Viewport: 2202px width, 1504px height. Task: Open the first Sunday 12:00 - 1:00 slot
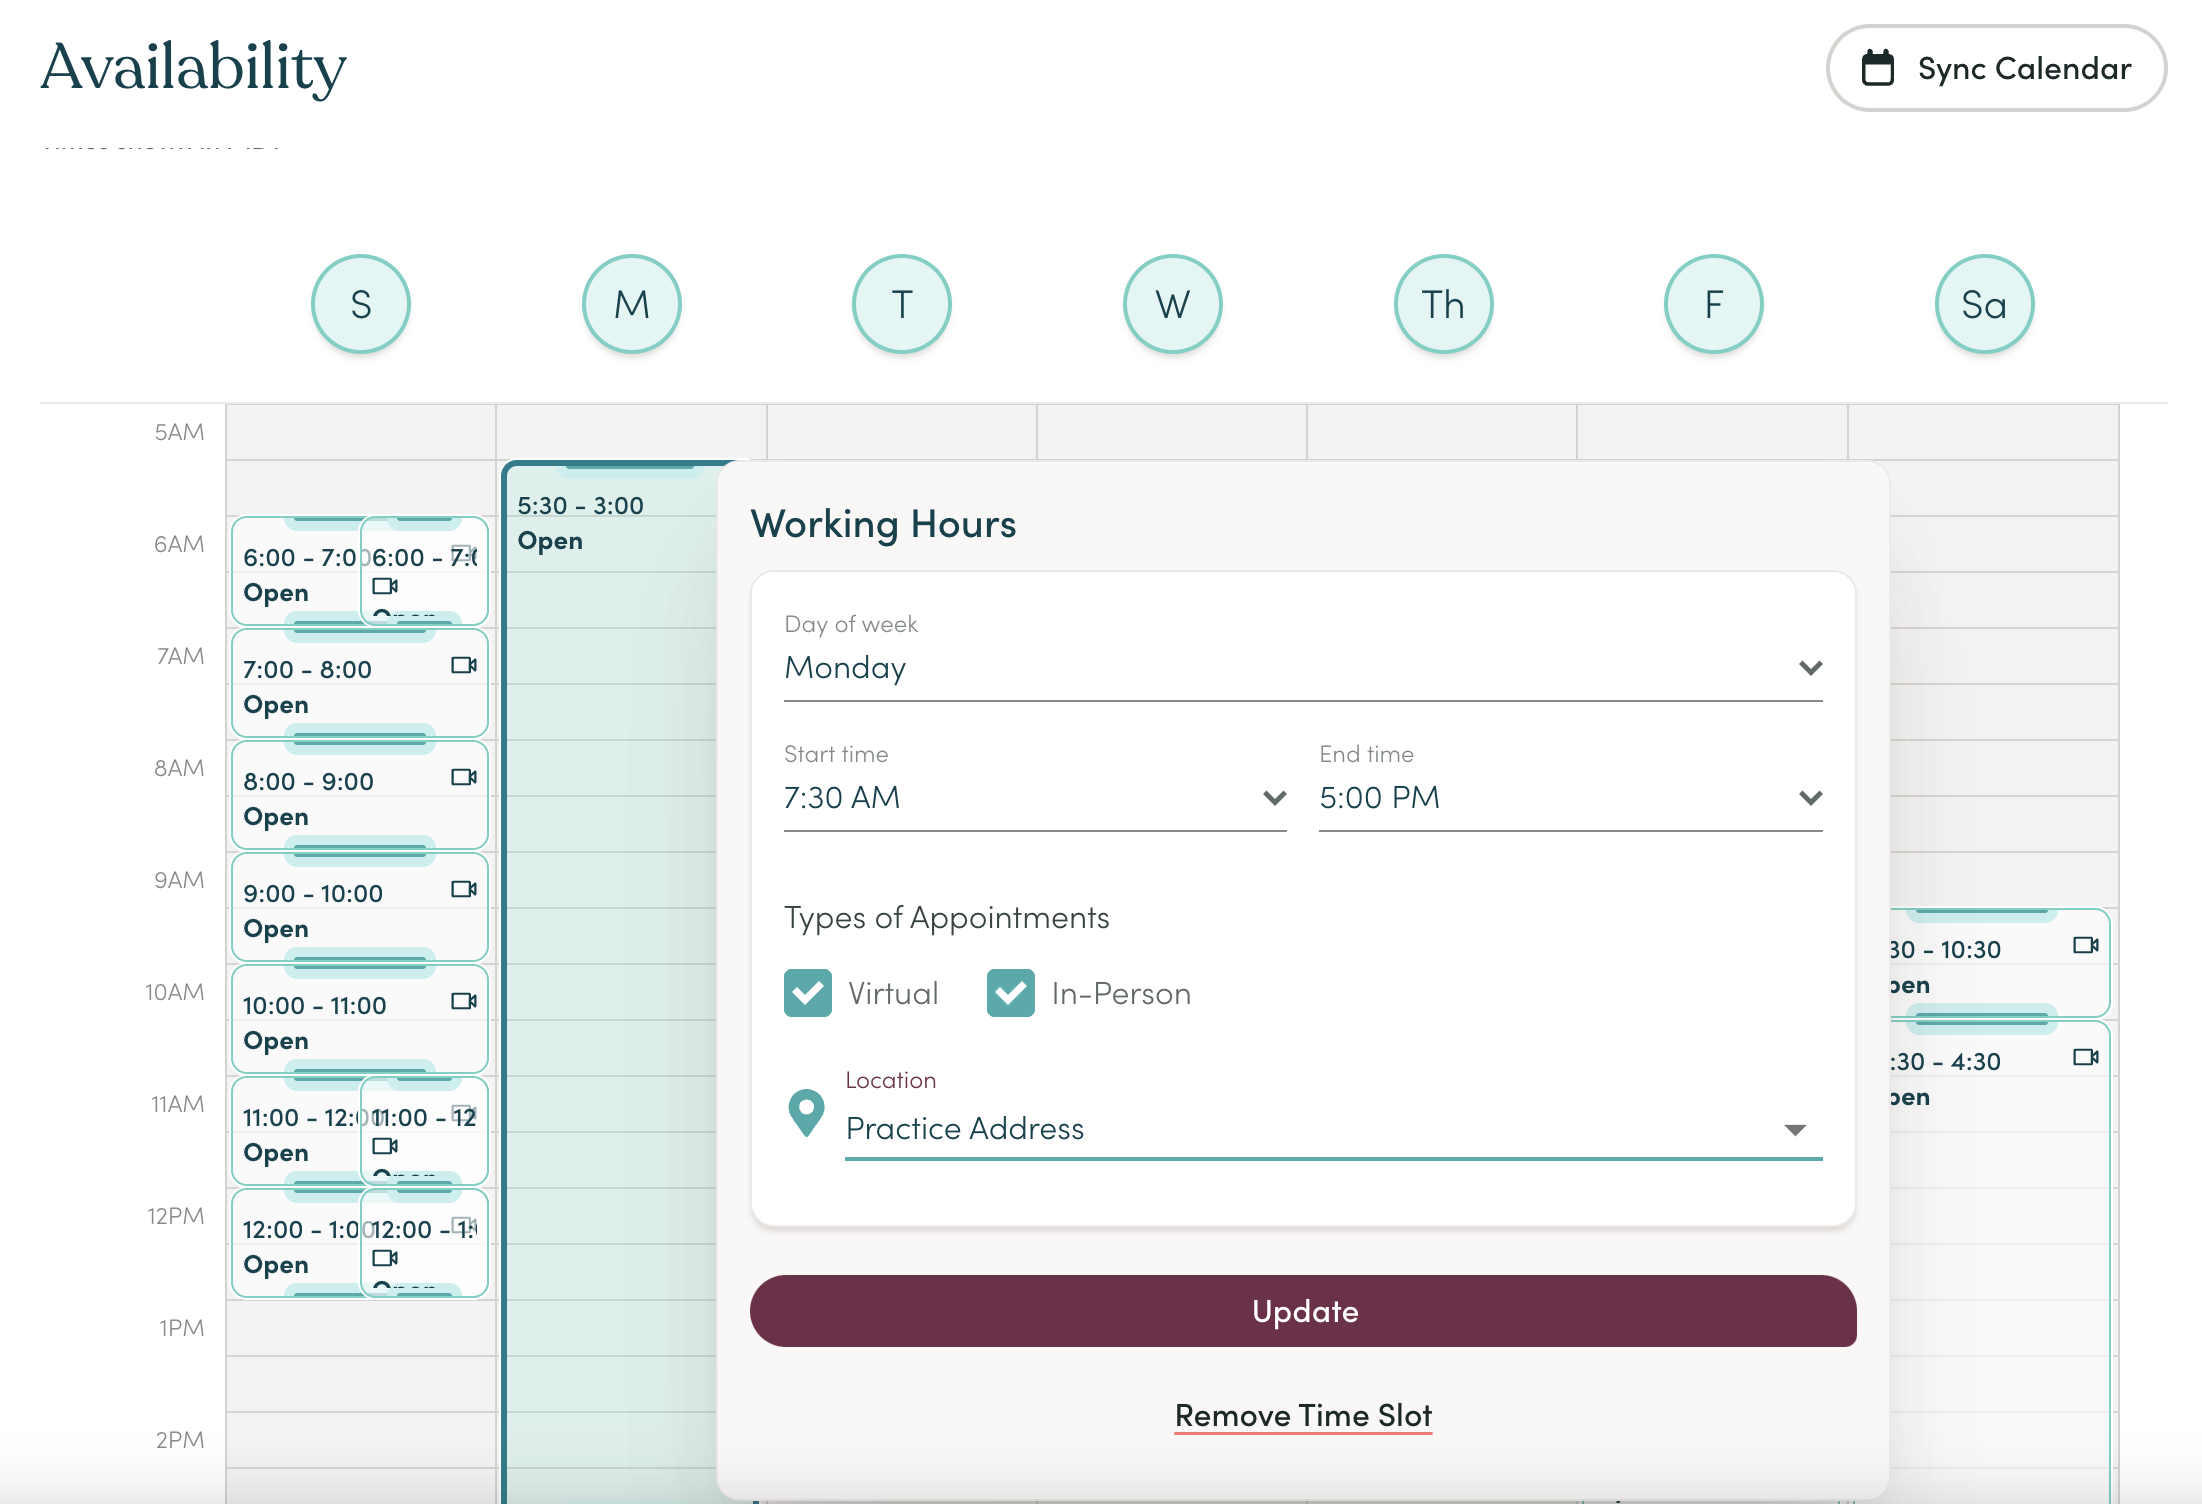[296, 1244]
